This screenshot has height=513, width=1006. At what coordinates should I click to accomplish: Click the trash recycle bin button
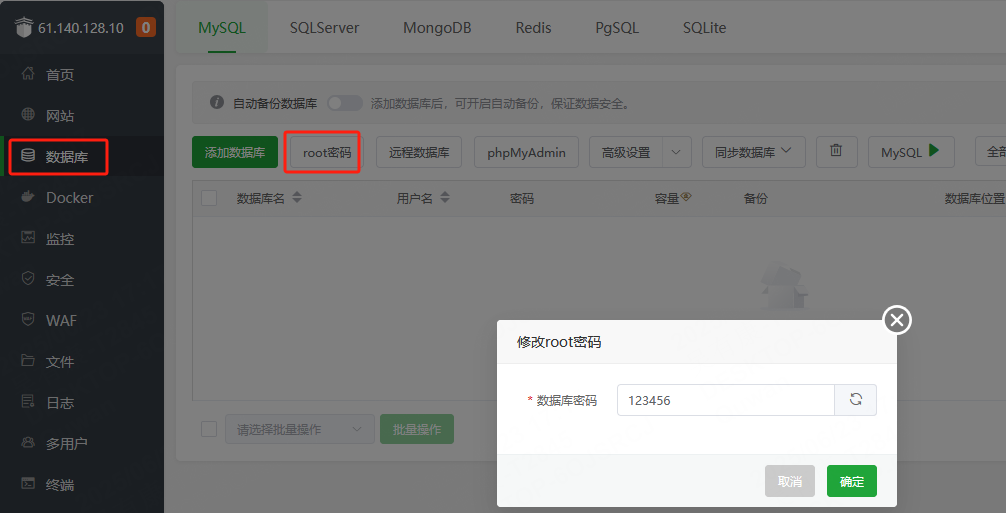click(836, 151)
